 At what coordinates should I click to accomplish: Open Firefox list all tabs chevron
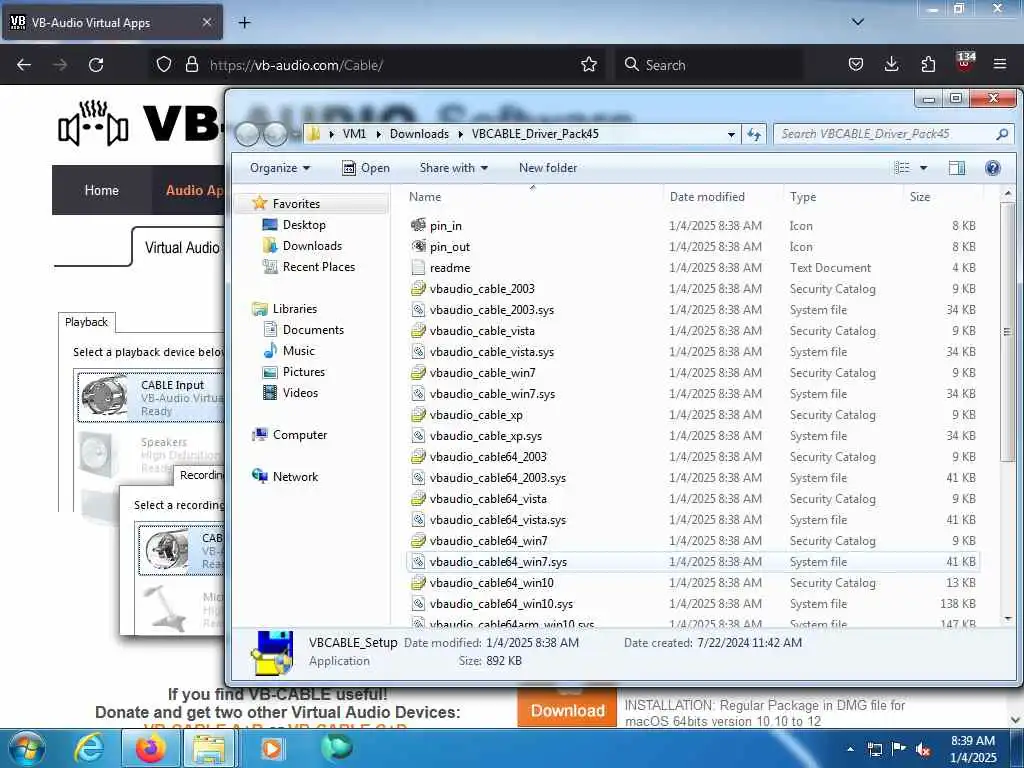point(857,22)
